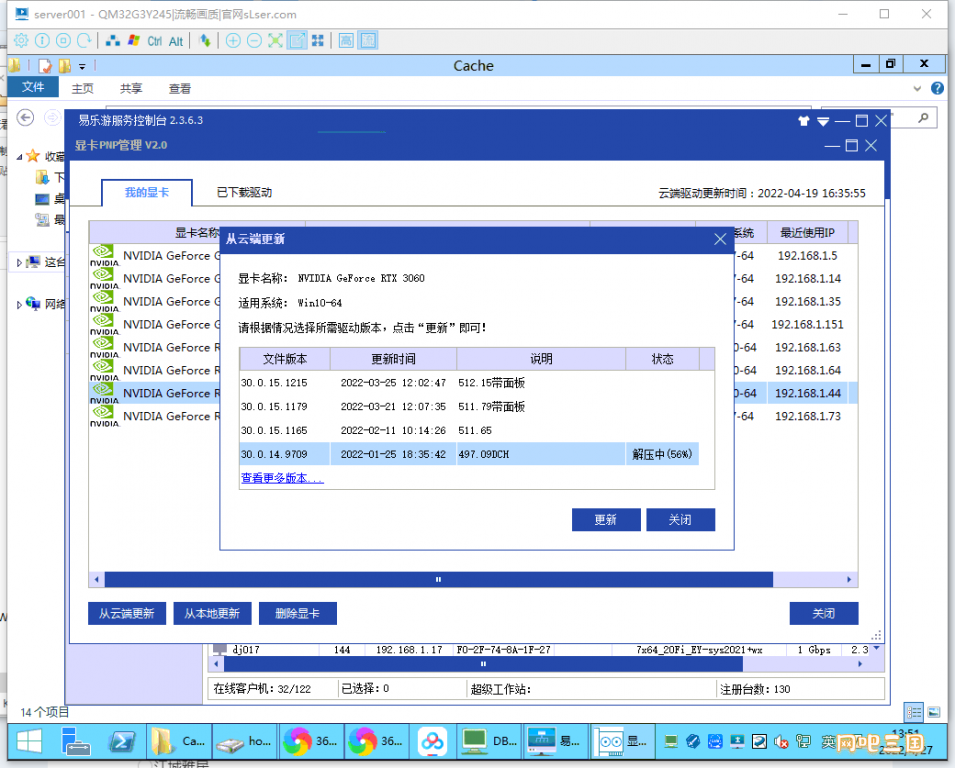Open Windows Start button
Screen dimensions: 955x768
(30, 741)
